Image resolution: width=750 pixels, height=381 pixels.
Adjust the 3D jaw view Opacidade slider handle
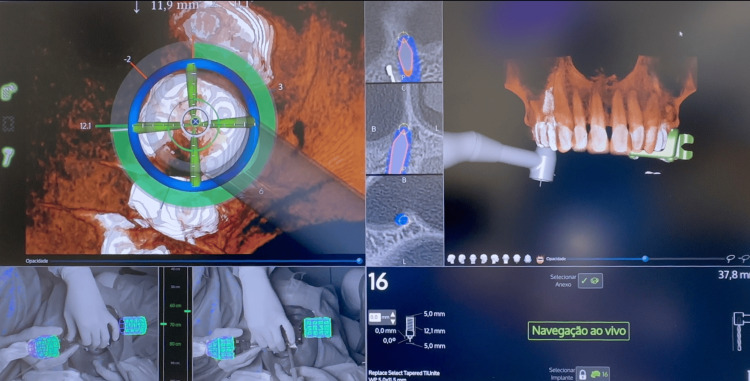tap(645, 259)
